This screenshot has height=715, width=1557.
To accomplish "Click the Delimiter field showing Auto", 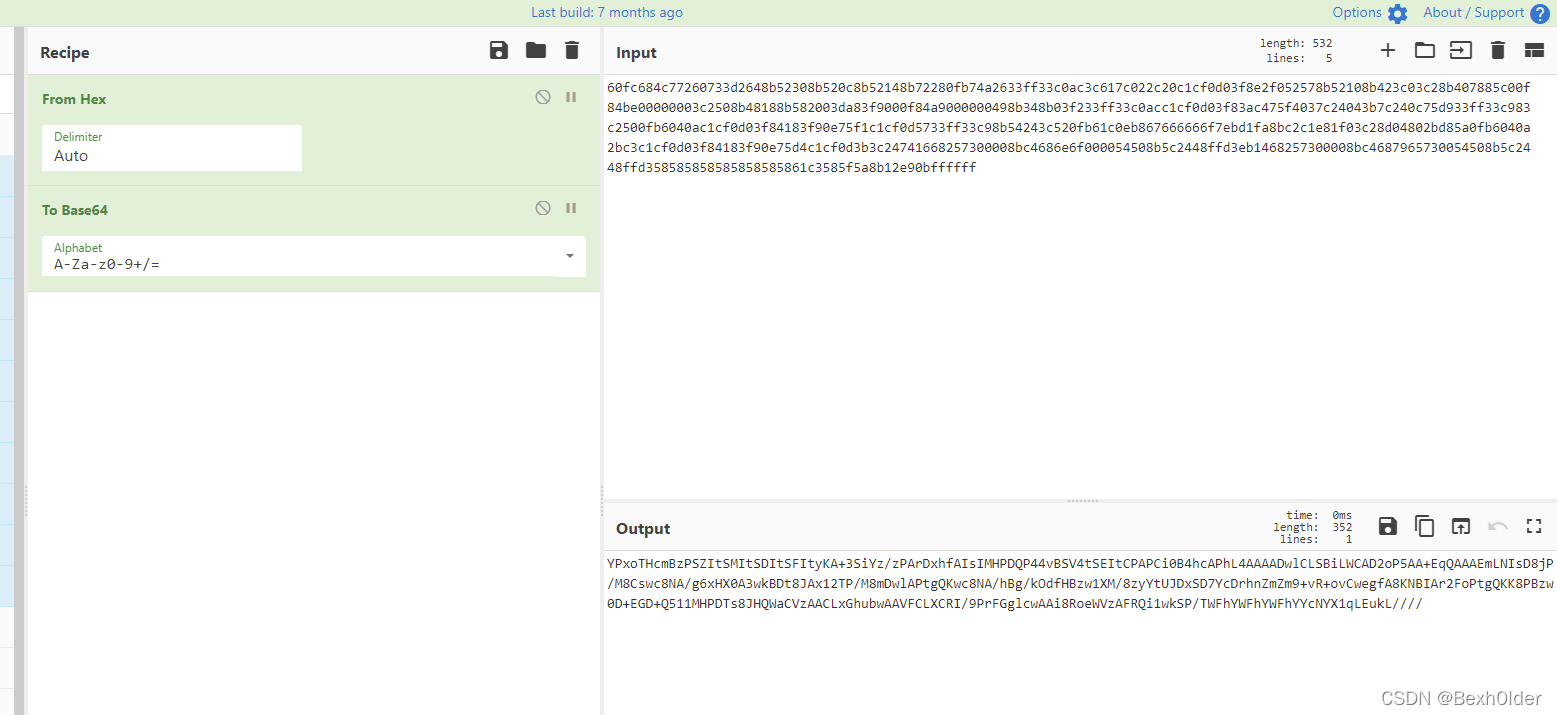I will [172, 147].
